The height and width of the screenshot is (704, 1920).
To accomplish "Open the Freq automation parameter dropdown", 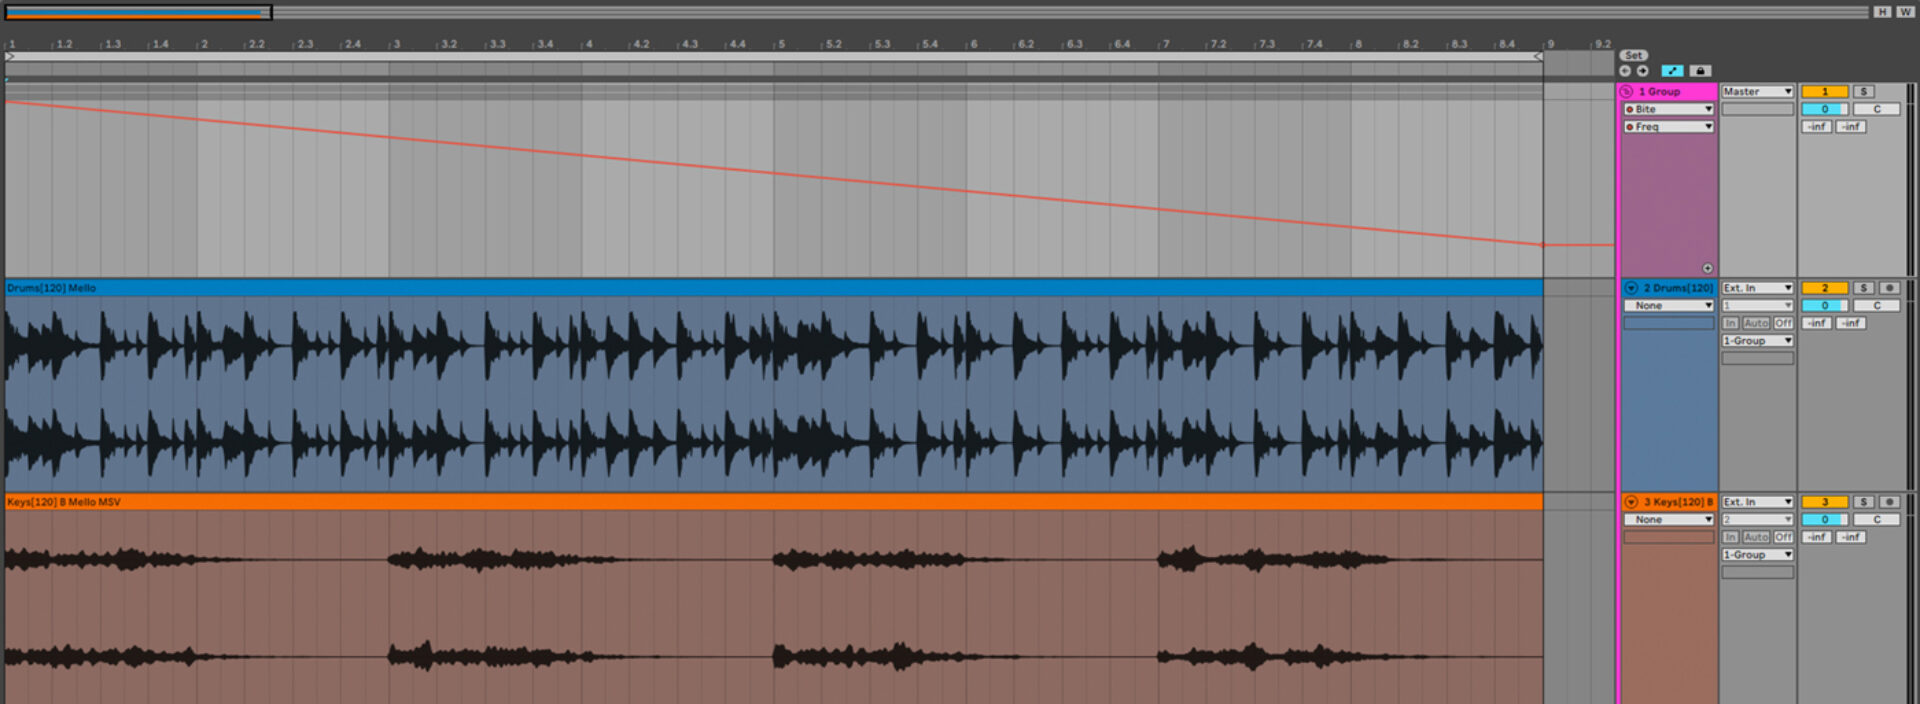I will [1669, 127].
